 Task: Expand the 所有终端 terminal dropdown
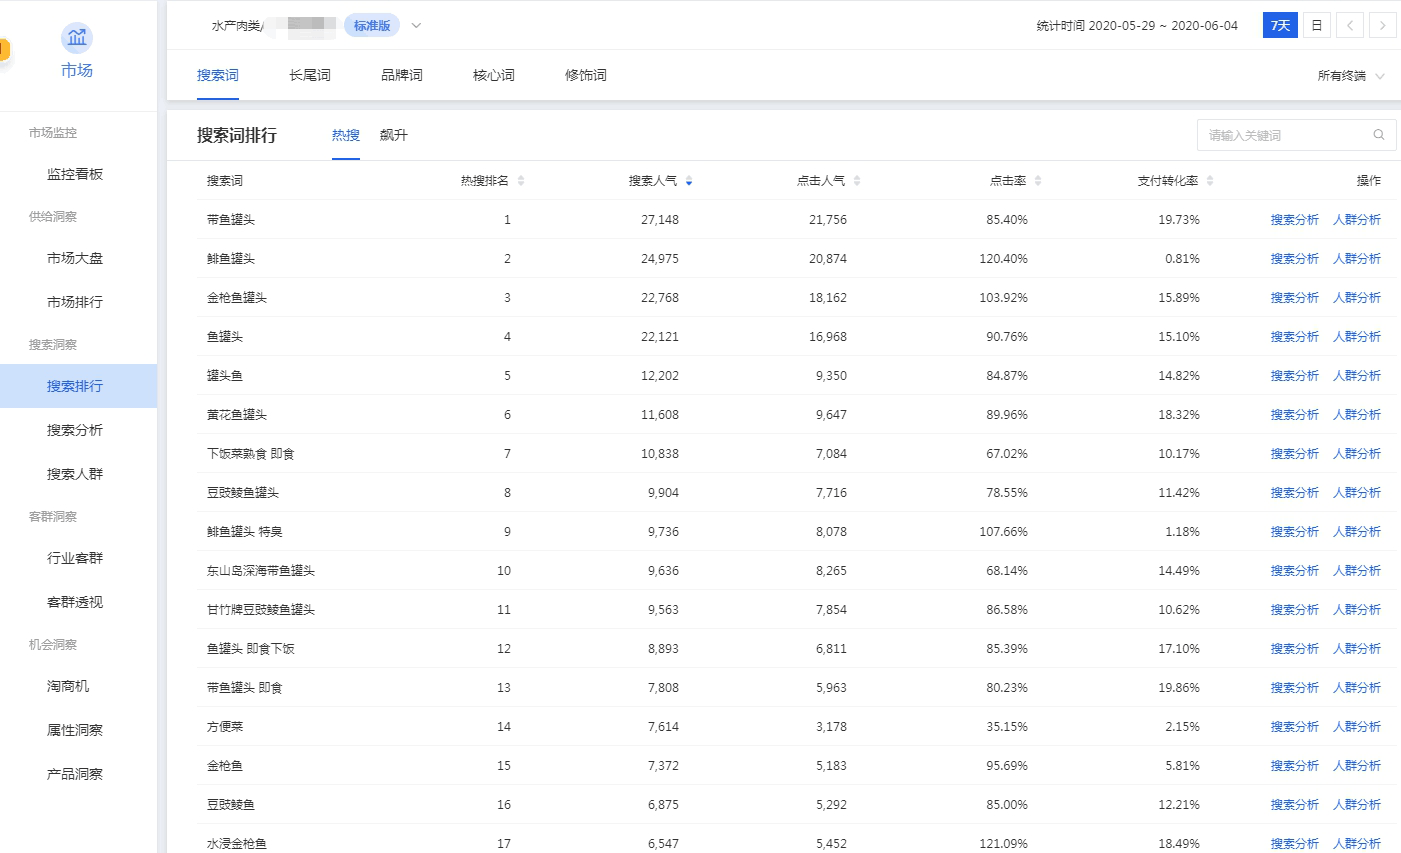[x=1350, y=76]
